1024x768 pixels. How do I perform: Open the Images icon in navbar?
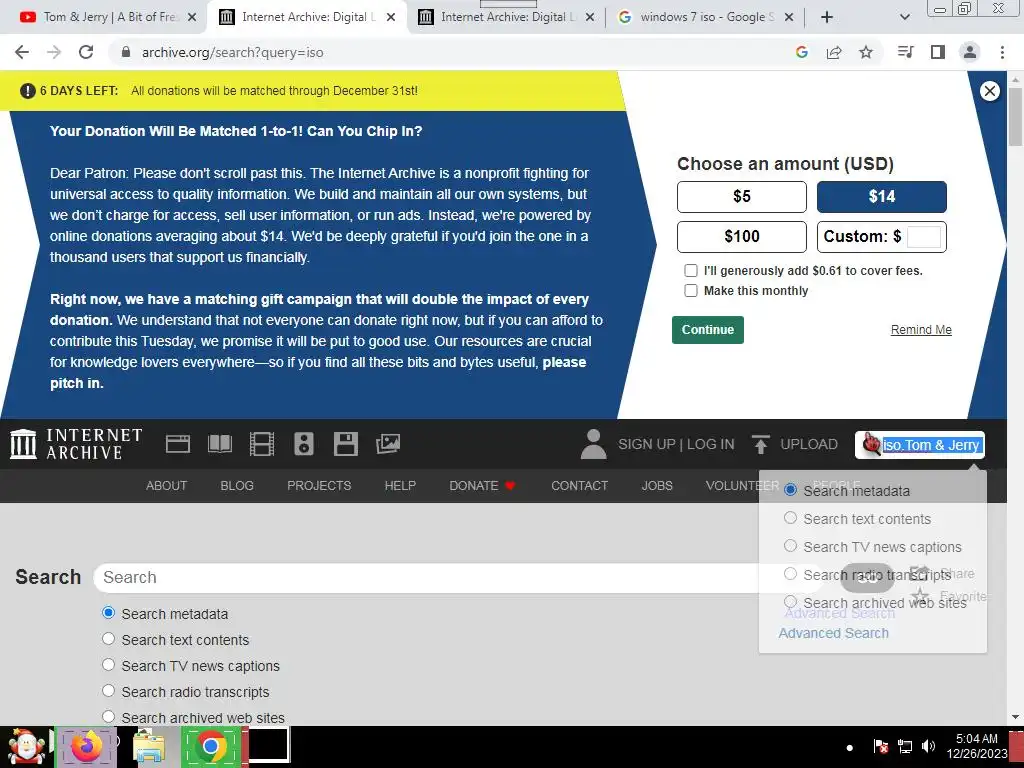[388, 445]
